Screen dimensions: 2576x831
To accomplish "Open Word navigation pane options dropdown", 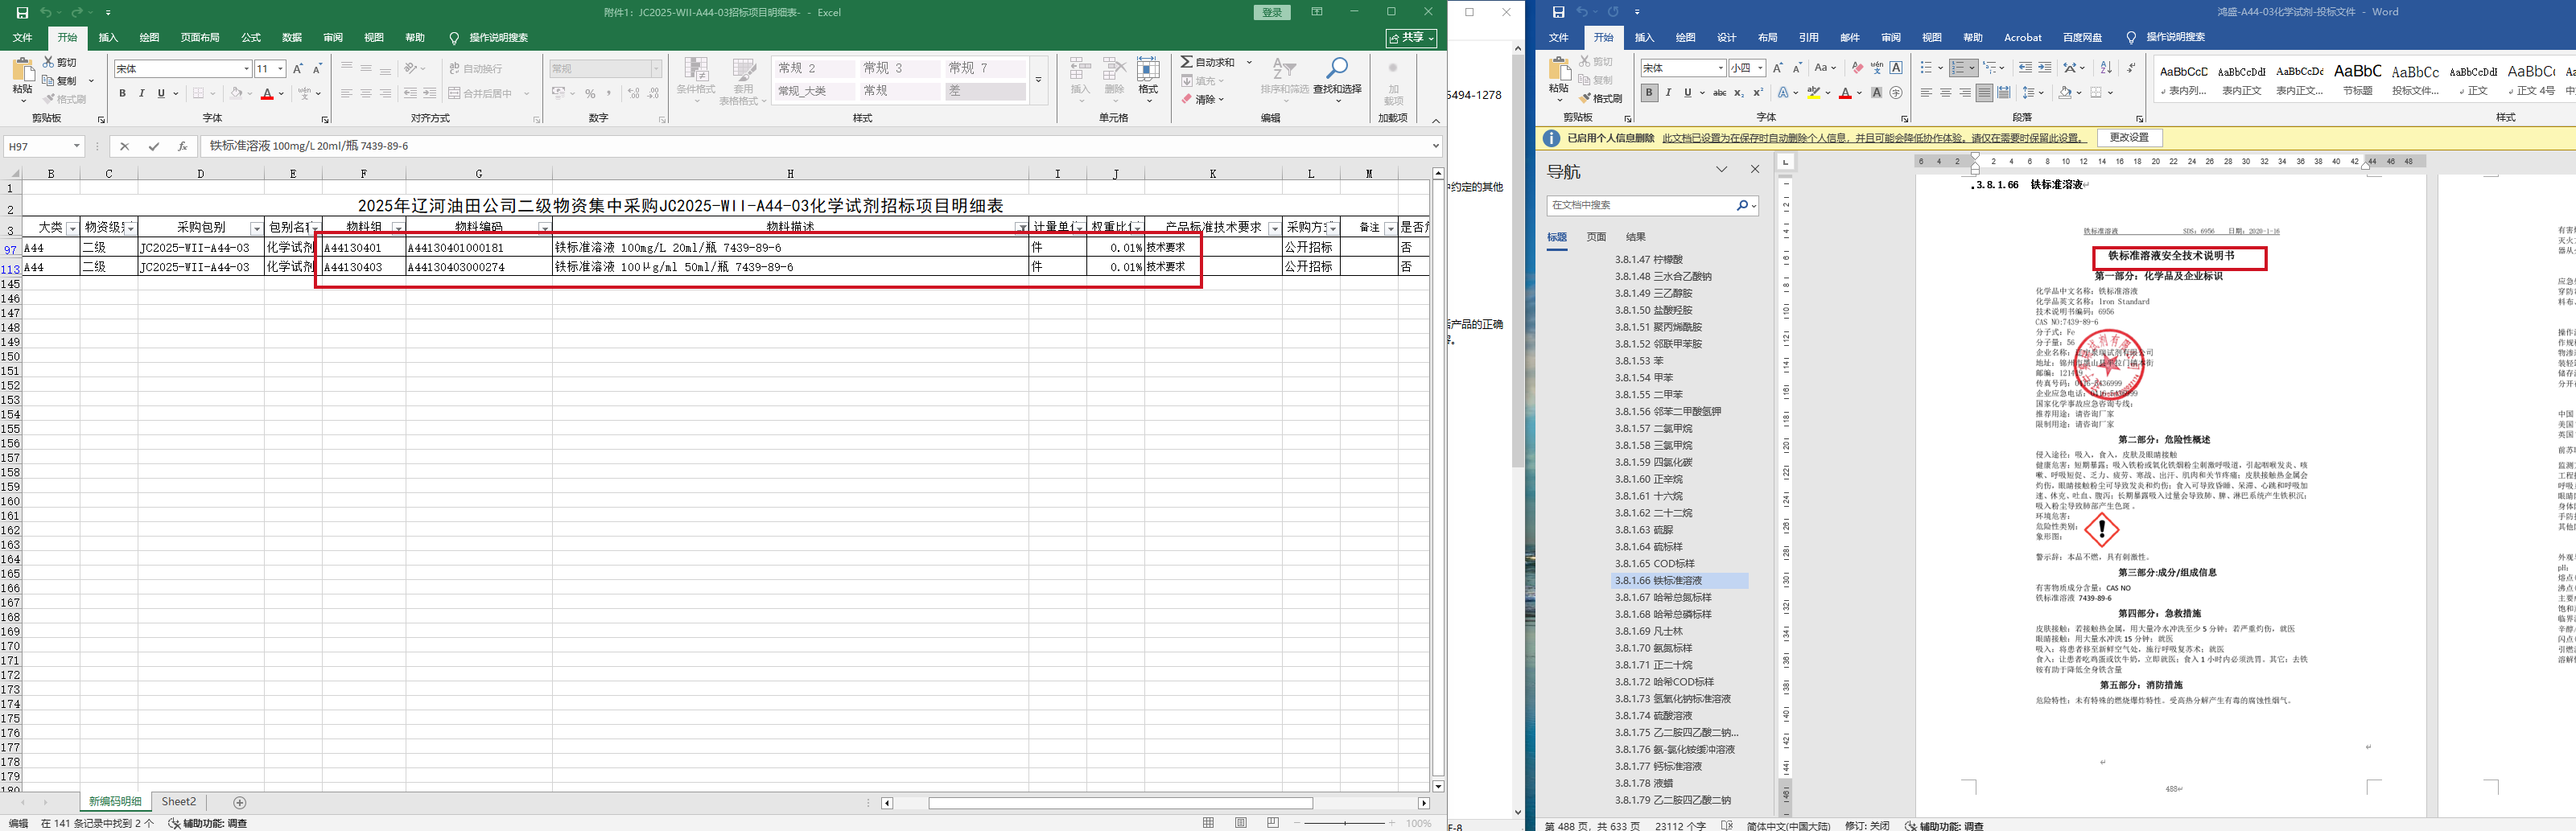I will click(x=1722, y=170).
